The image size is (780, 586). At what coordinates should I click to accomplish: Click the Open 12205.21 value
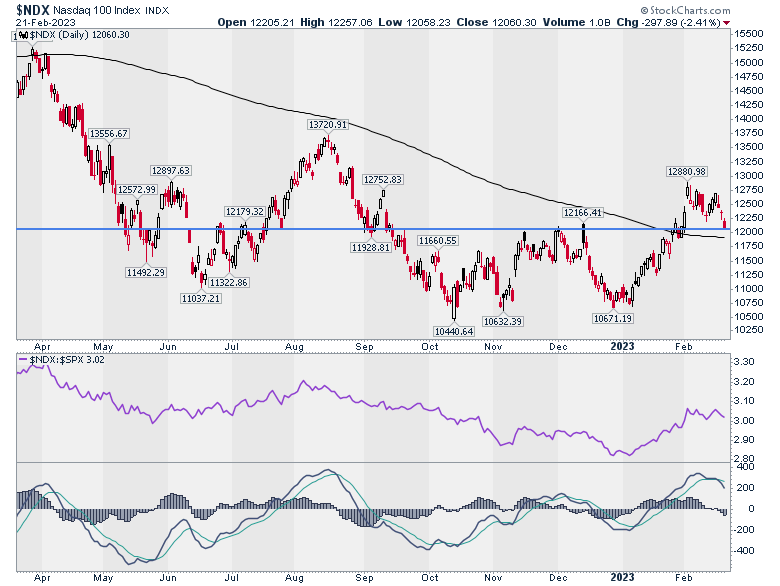[x=256, y=22]
